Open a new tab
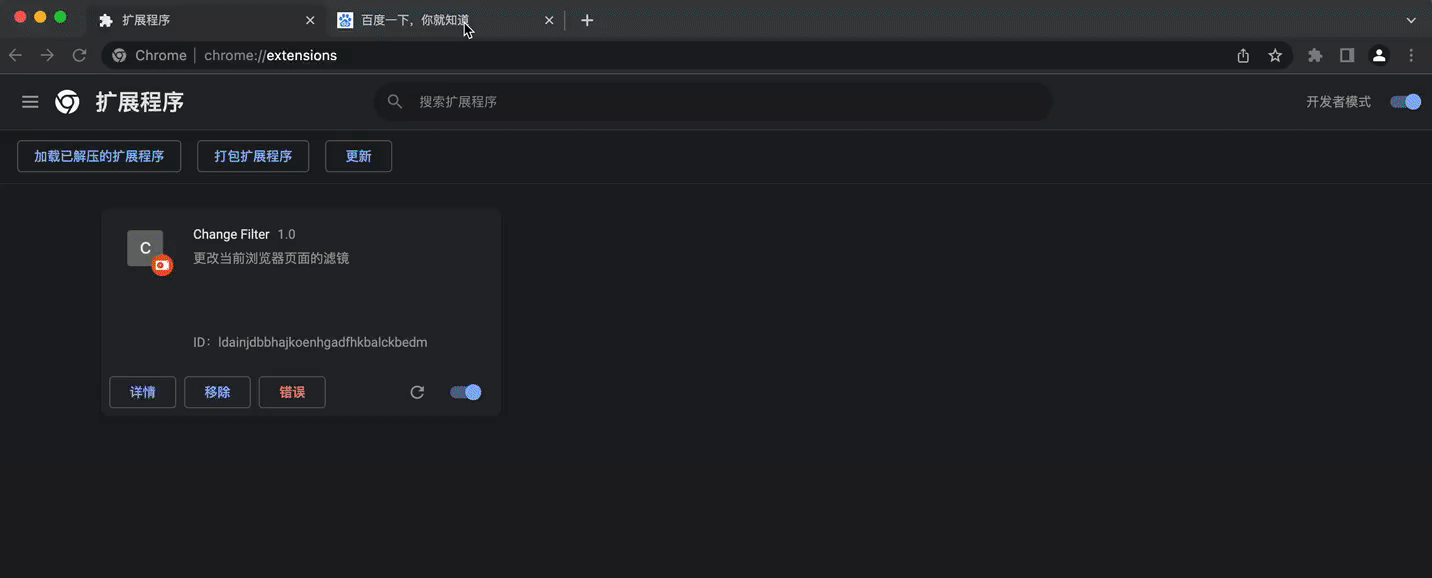Screen dimensions: 1432x578 point(587,20)
